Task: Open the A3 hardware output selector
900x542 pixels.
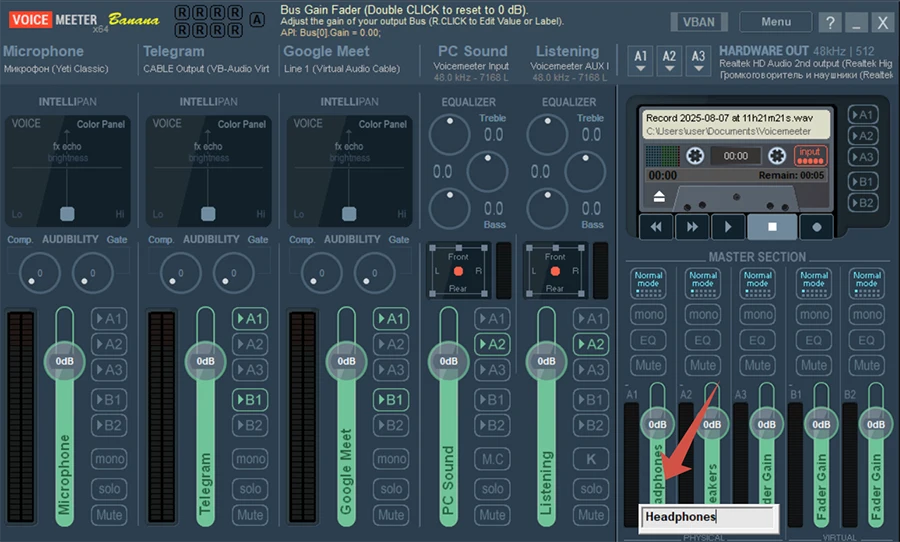Action: point(698,59)
